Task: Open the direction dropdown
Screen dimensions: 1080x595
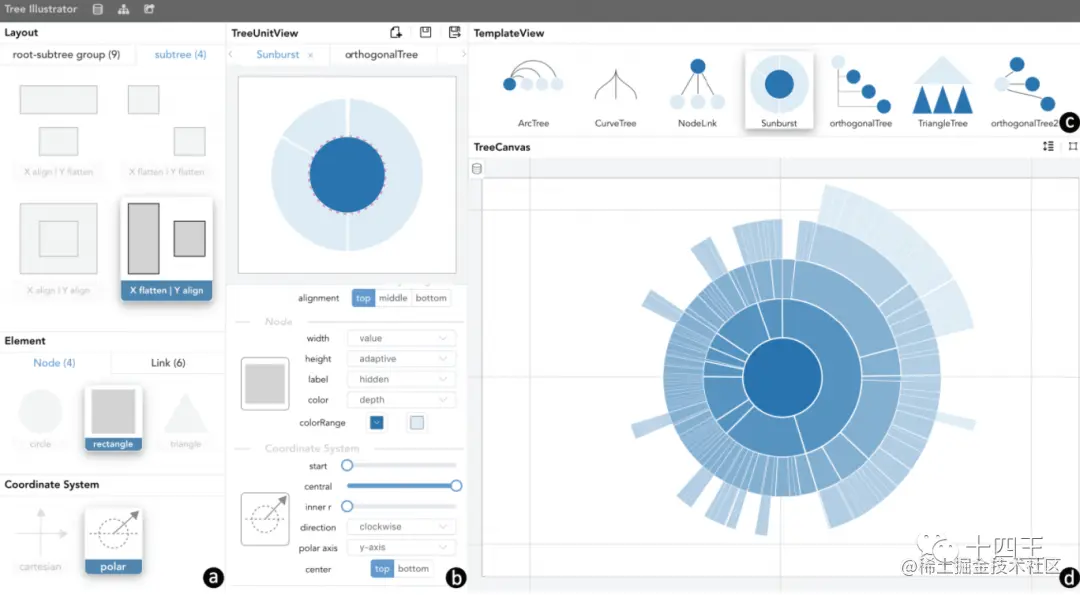Action: pos(401,527)
